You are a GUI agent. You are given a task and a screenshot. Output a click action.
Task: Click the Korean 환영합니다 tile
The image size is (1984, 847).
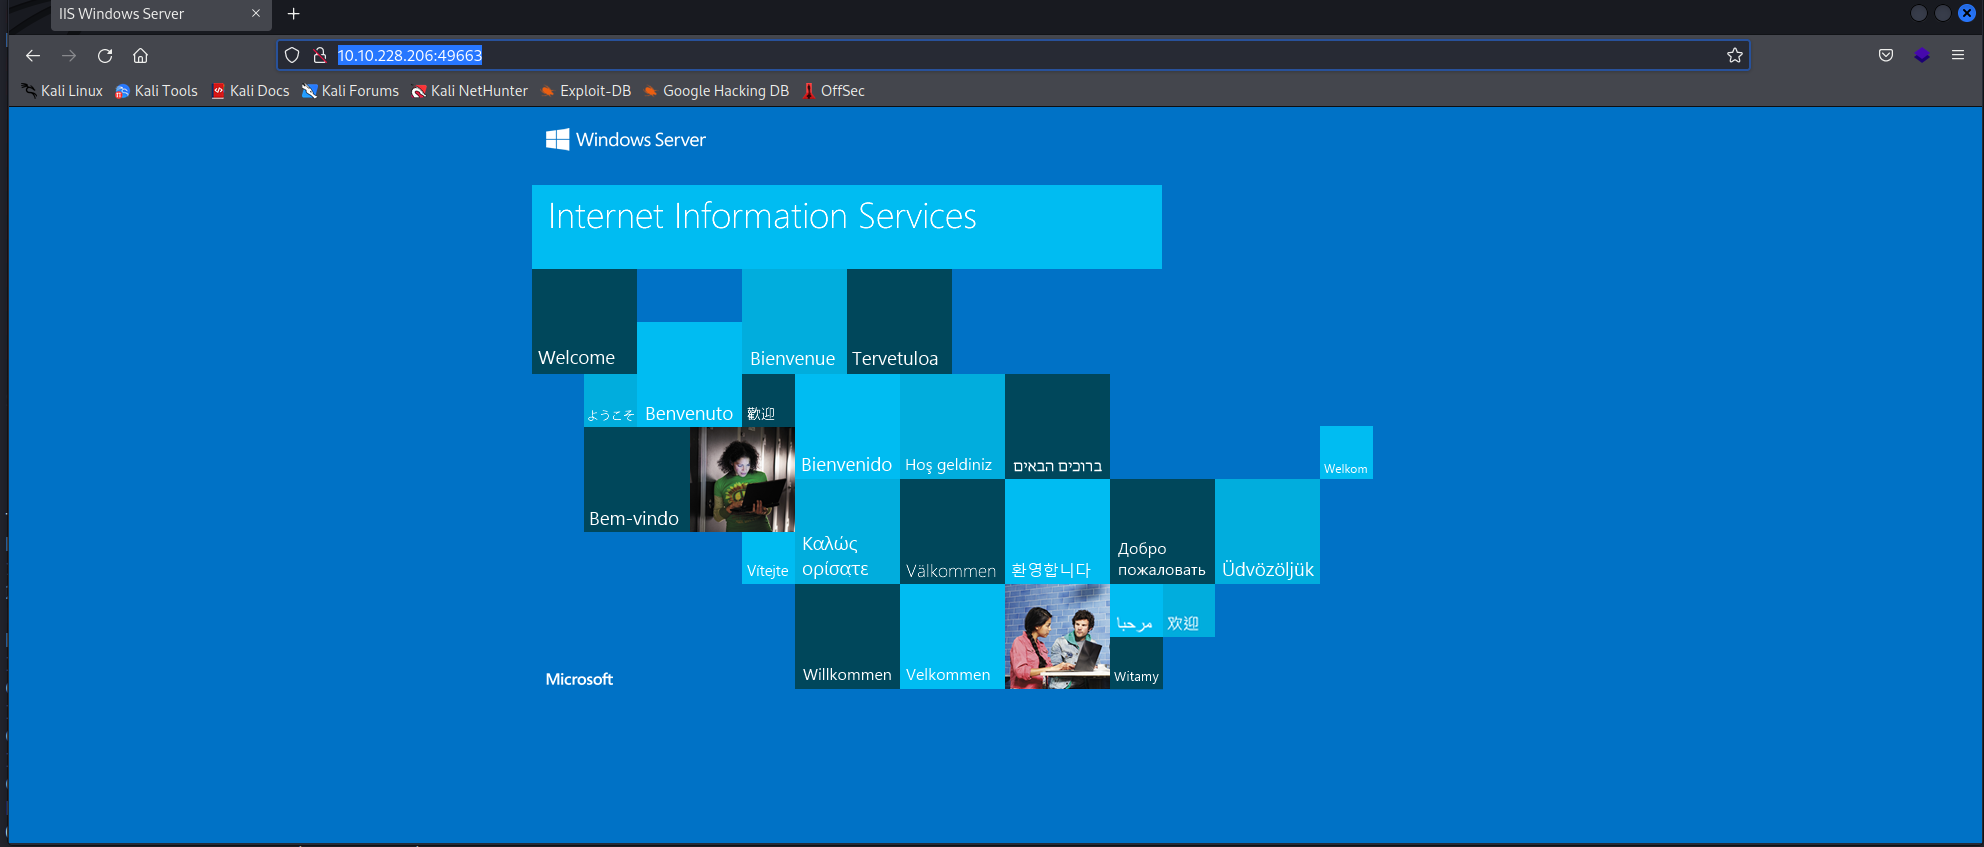(1057, 532)
